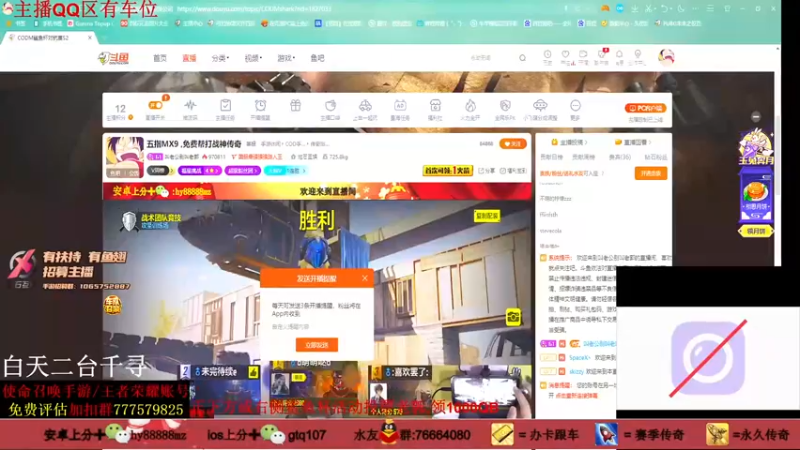Open the waveform stats icon in streamer toolbar

190,106
